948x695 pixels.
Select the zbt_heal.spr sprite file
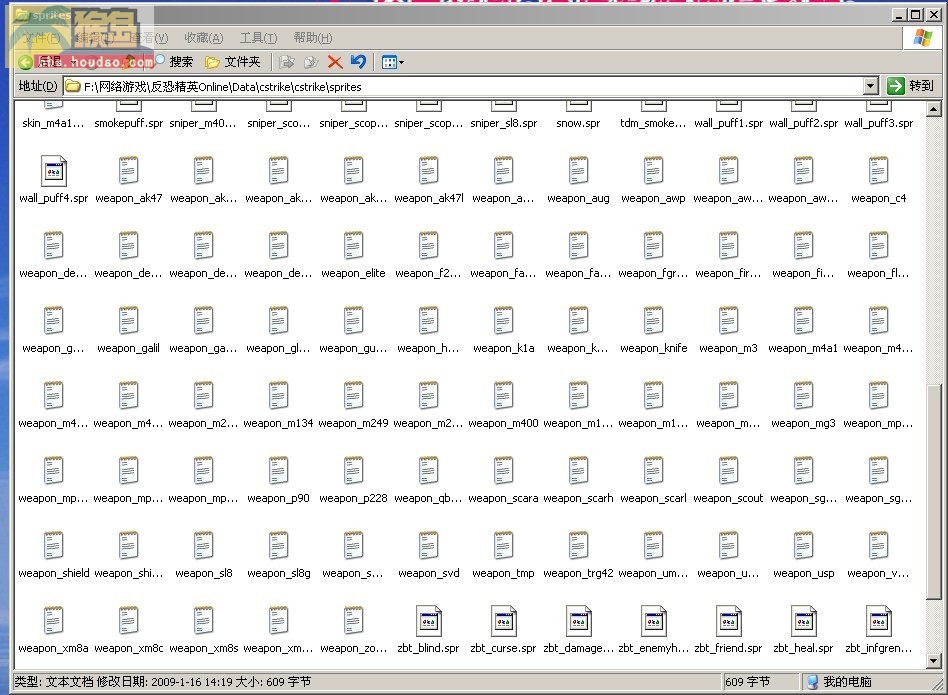coord(803,621)
